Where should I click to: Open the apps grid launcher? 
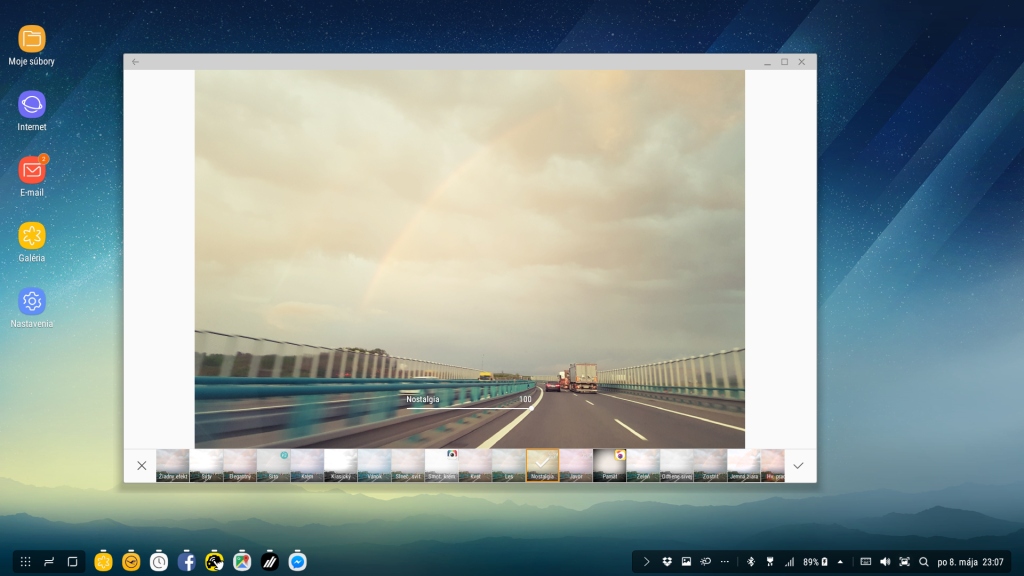[x=26, y=562]
